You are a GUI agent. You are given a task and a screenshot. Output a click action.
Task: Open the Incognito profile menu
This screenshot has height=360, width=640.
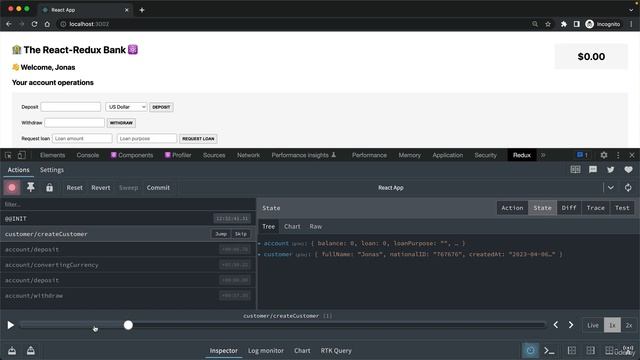pos(603,24)
